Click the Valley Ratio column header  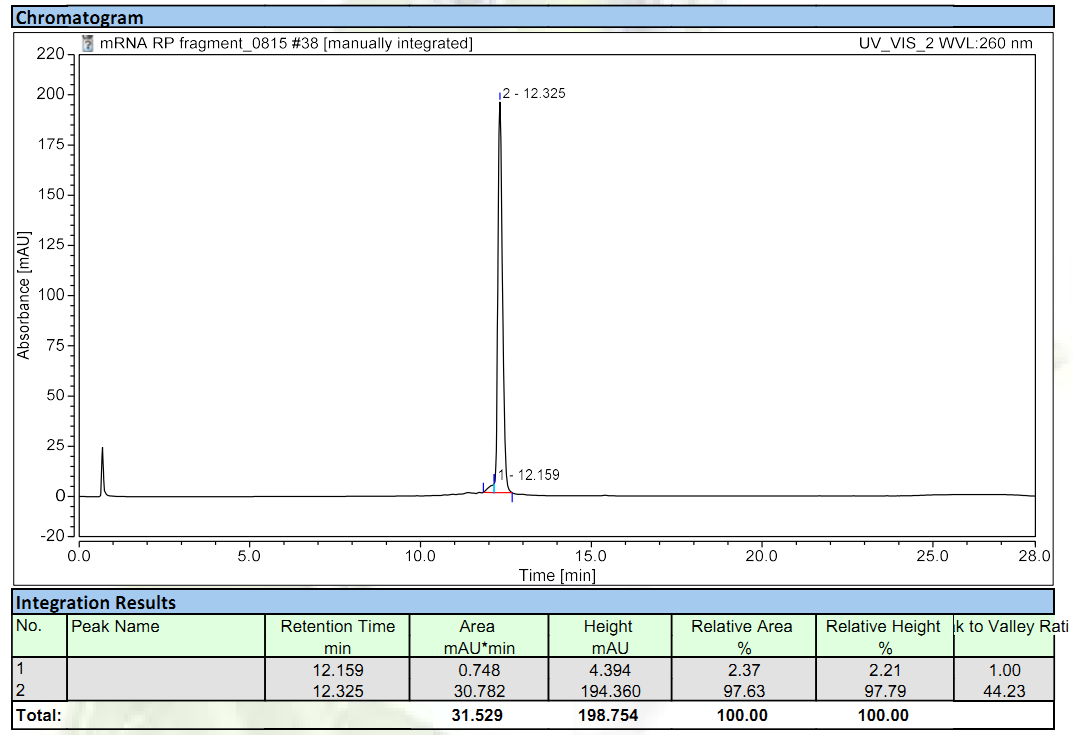pos(1010,627)
